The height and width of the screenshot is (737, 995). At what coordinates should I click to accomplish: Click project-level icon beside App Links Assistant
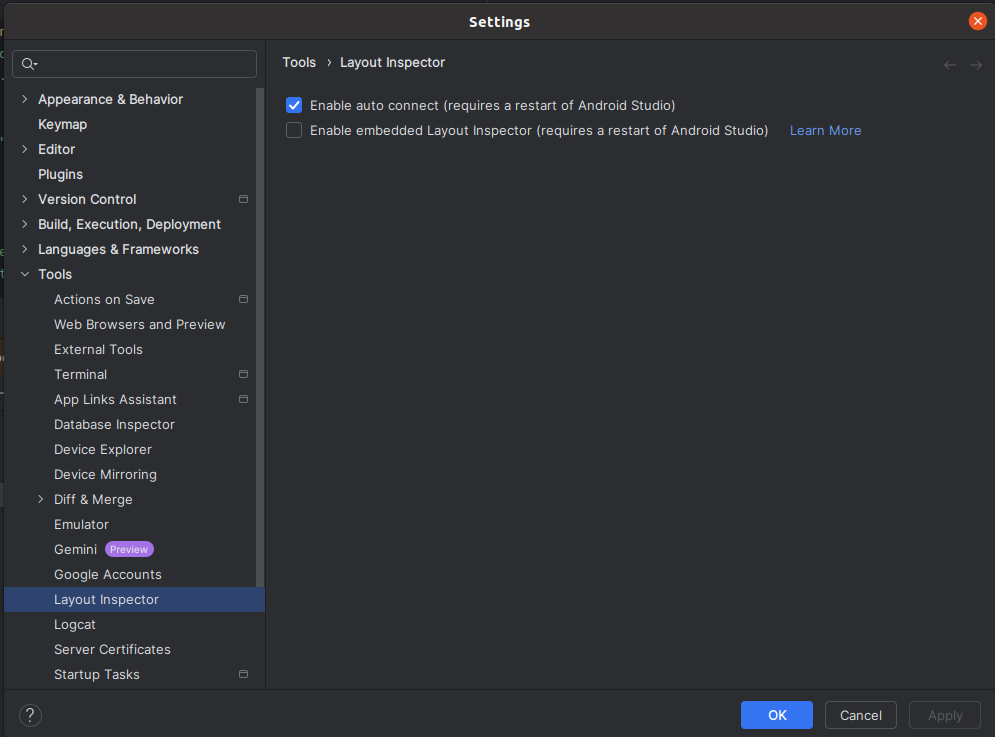coord(243,399)
